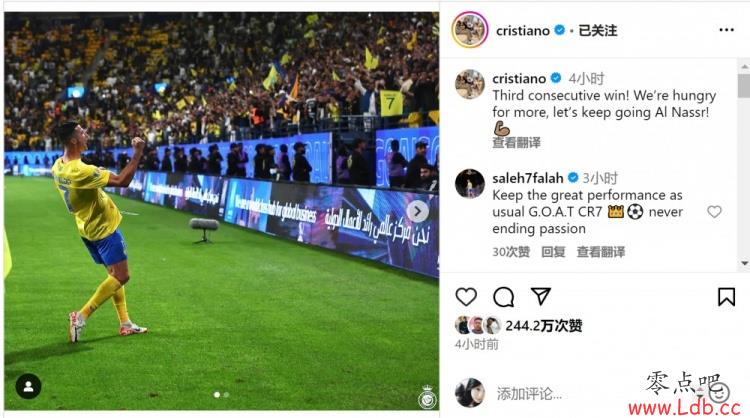Show tagged people via person icon
This screenshot has width=750, height=418.
[28, 386]
